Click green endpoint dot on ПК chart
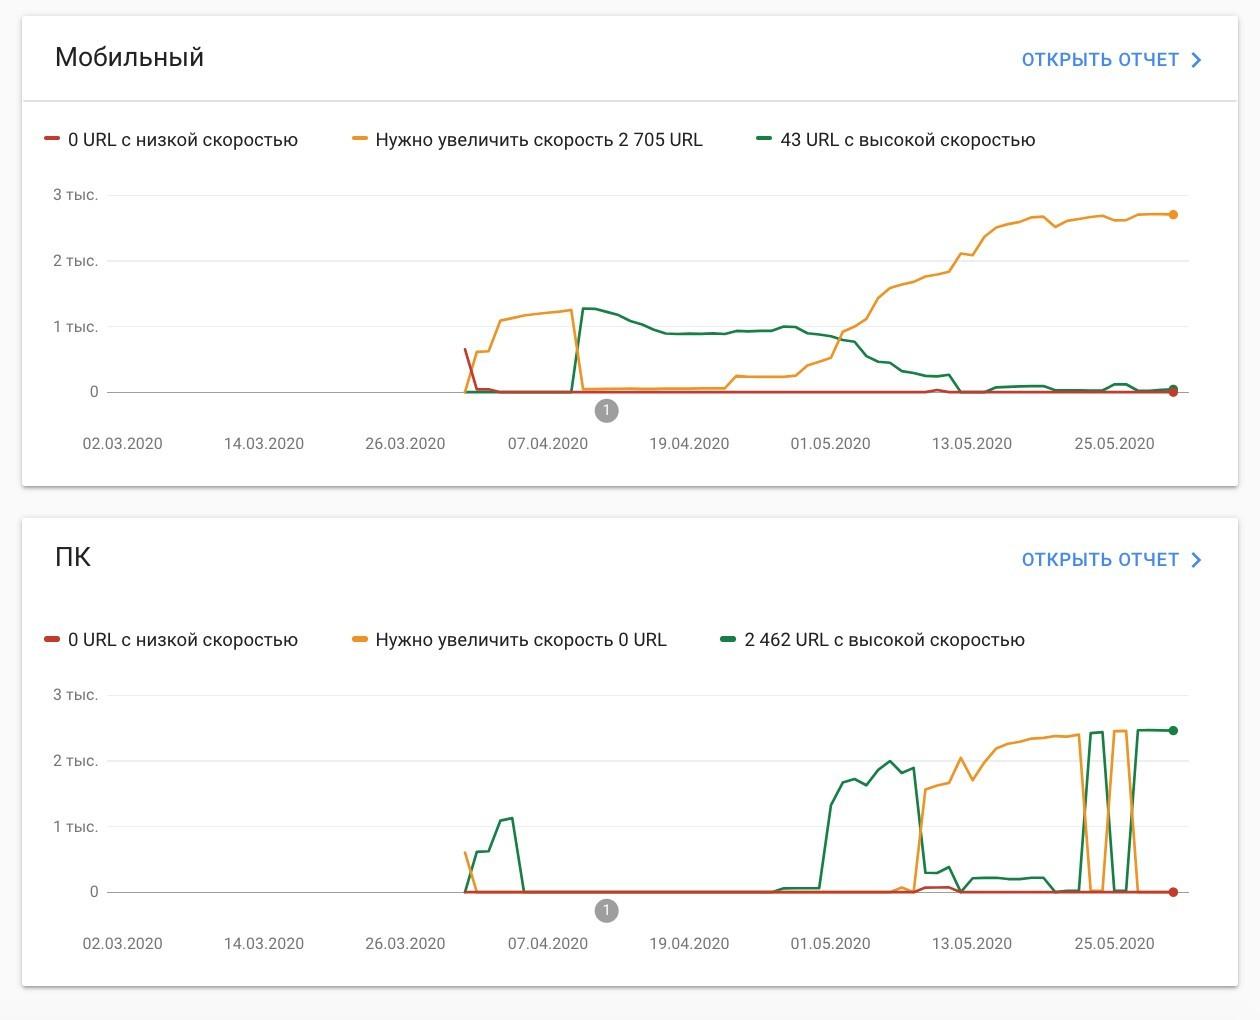 point(1173,731)
